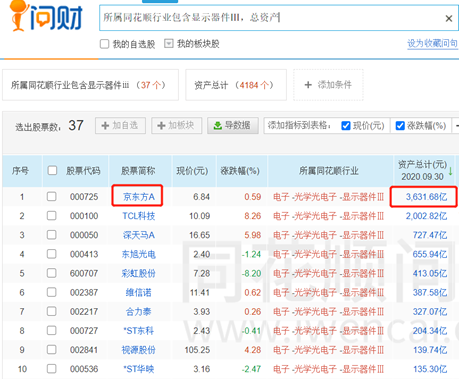Click the 现价(元) column header

coord(192,171)
